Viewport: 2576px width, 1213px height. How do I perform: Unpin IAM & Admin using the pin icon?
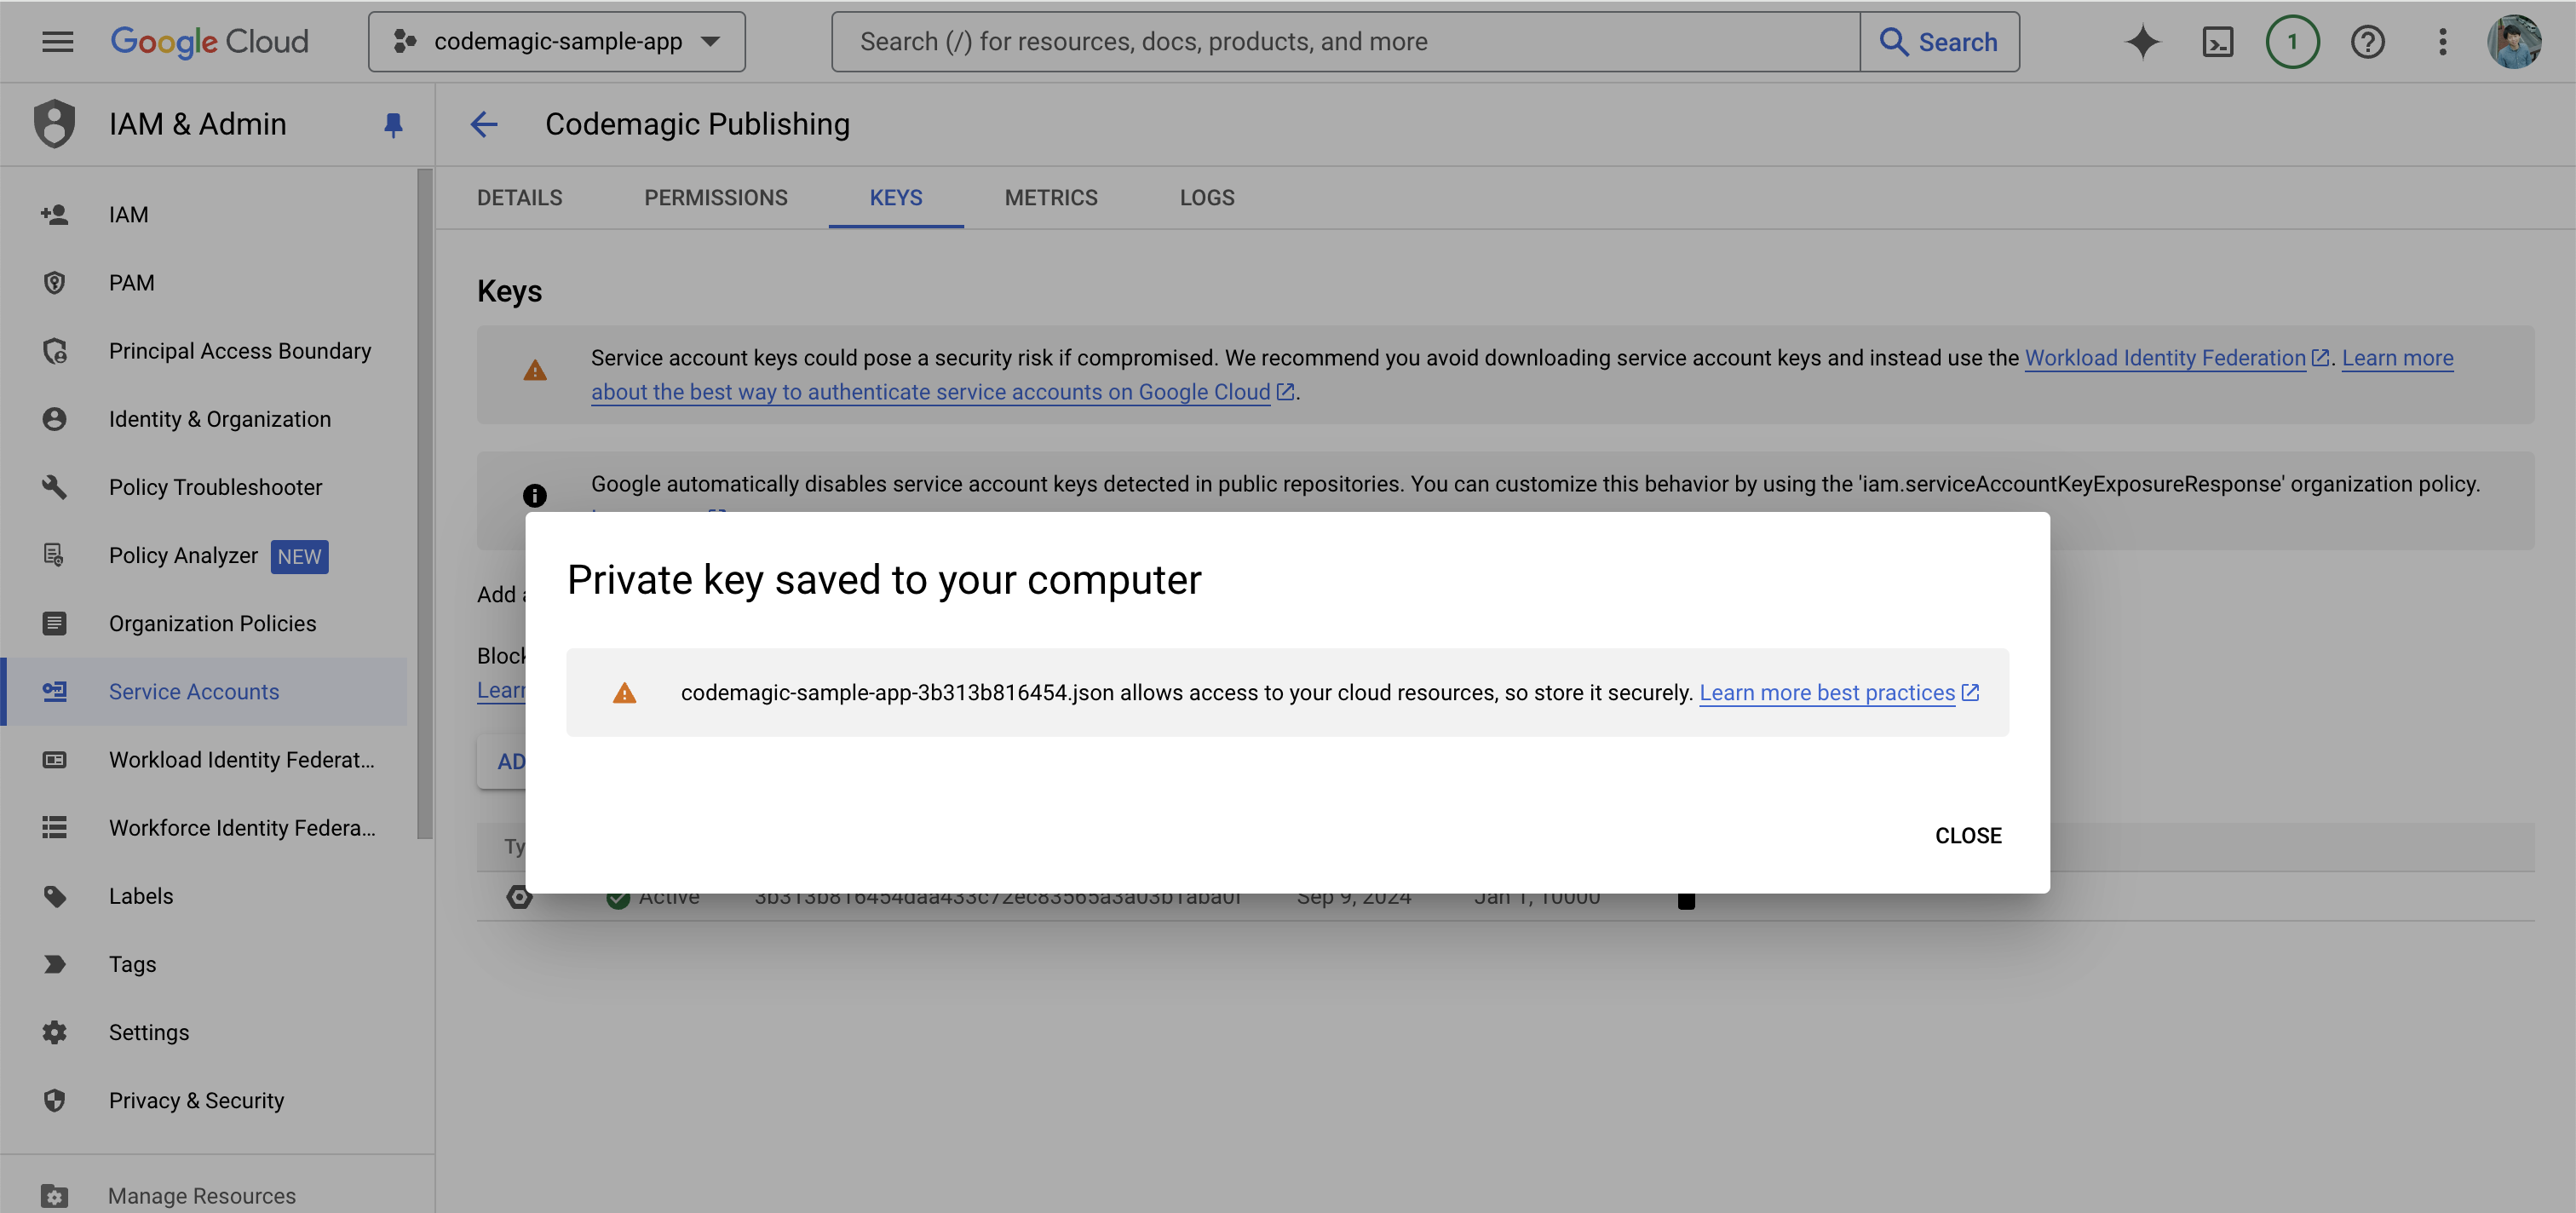[x=393, y=125]
